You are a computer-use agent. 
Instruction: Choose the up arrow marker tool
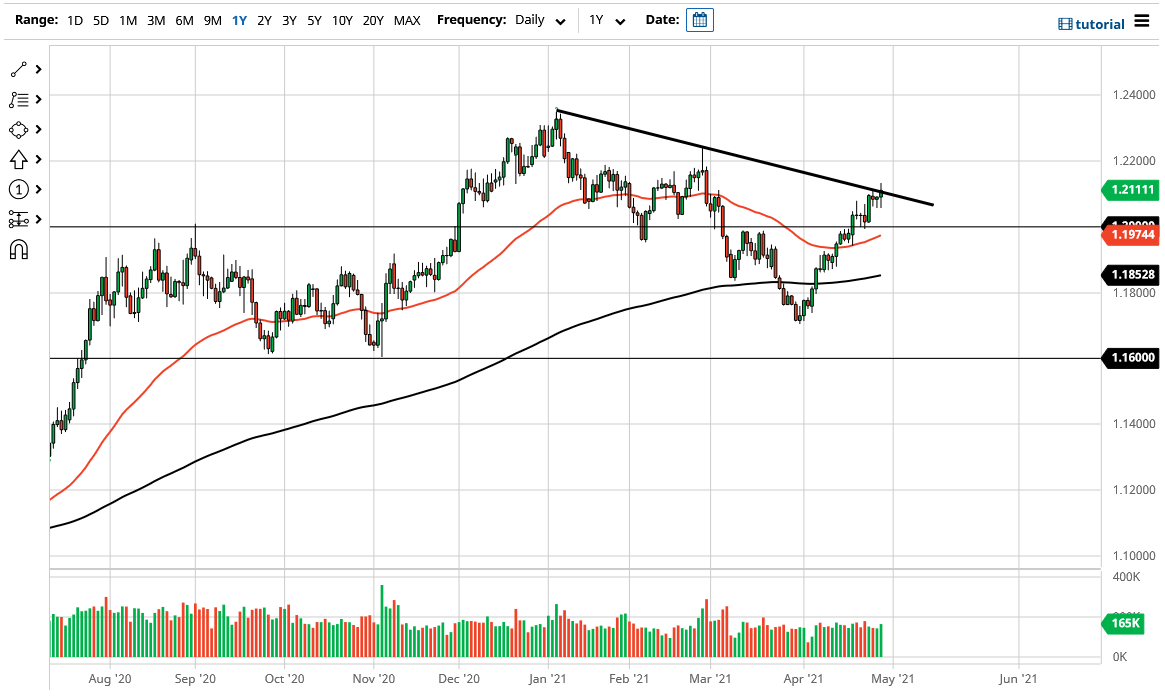click(19, 160)
